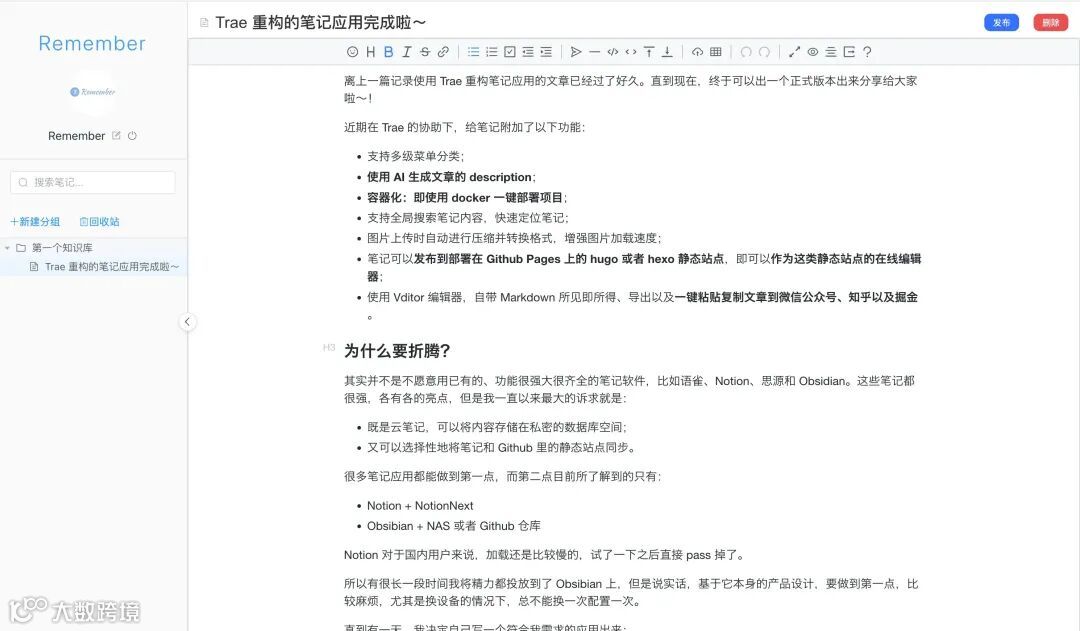Focus the 搜索笔记 search box
Viewport: 1080px width, 631px height.
pos(93,182)
